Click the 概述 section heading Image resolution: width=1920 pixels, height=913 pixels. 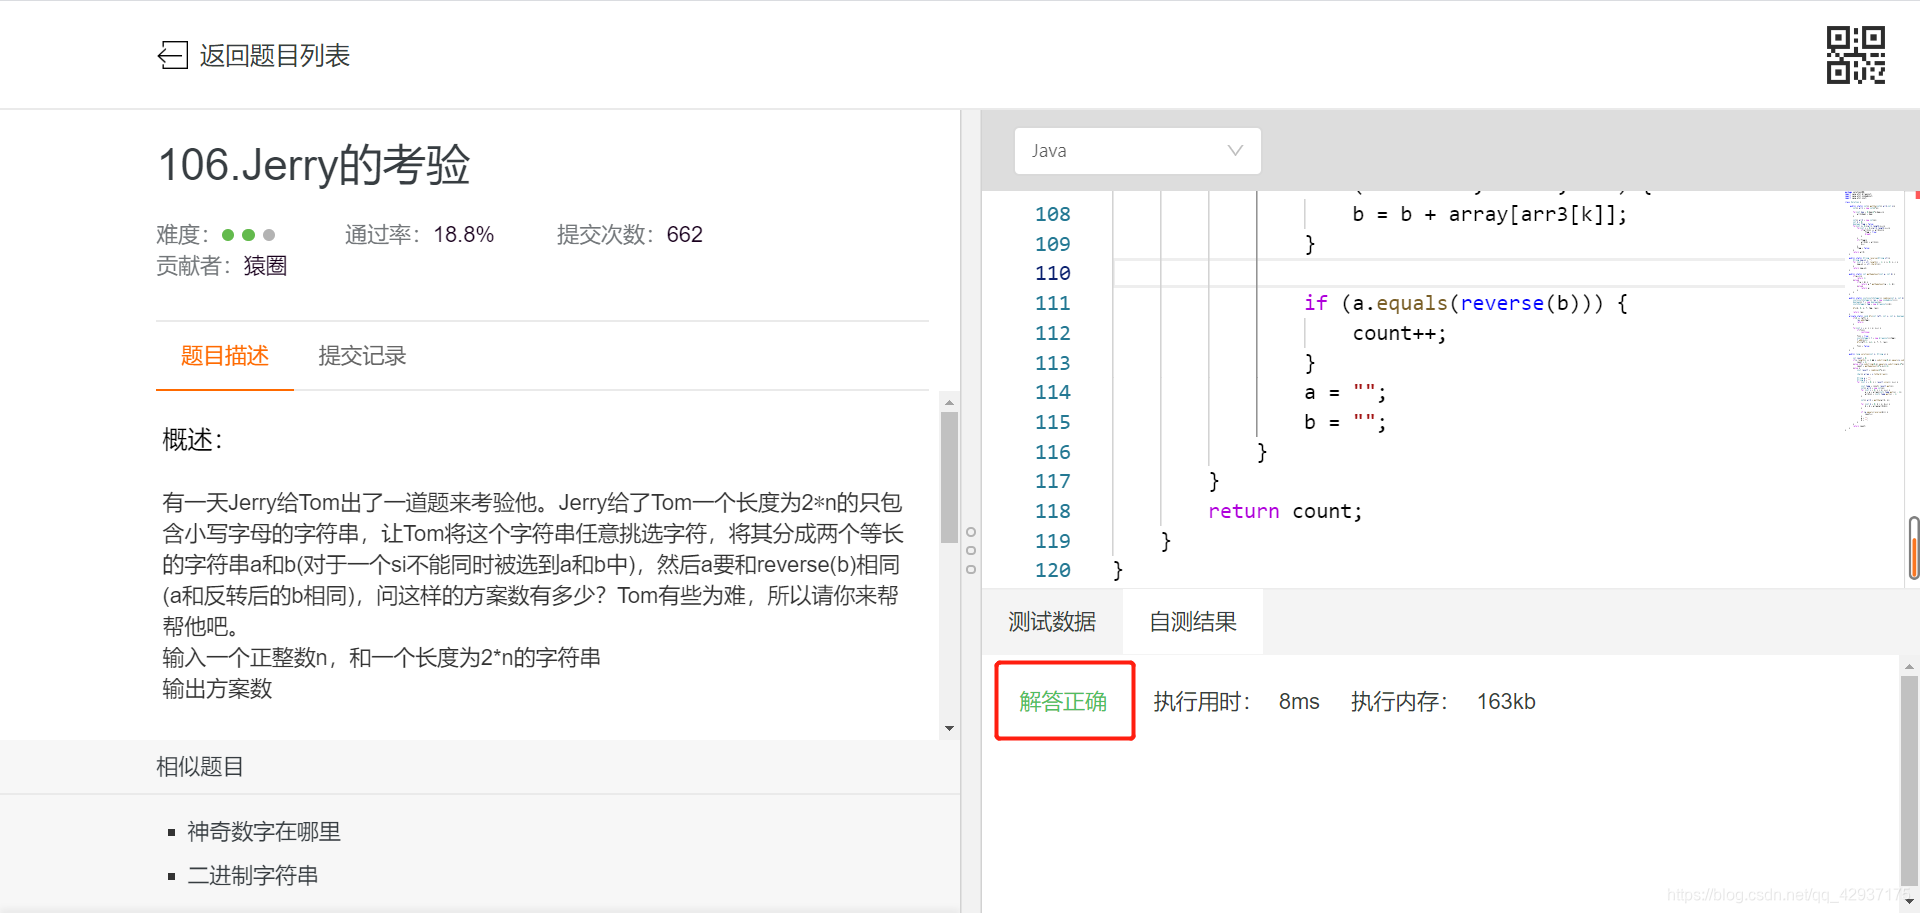[x=192, y=440]
